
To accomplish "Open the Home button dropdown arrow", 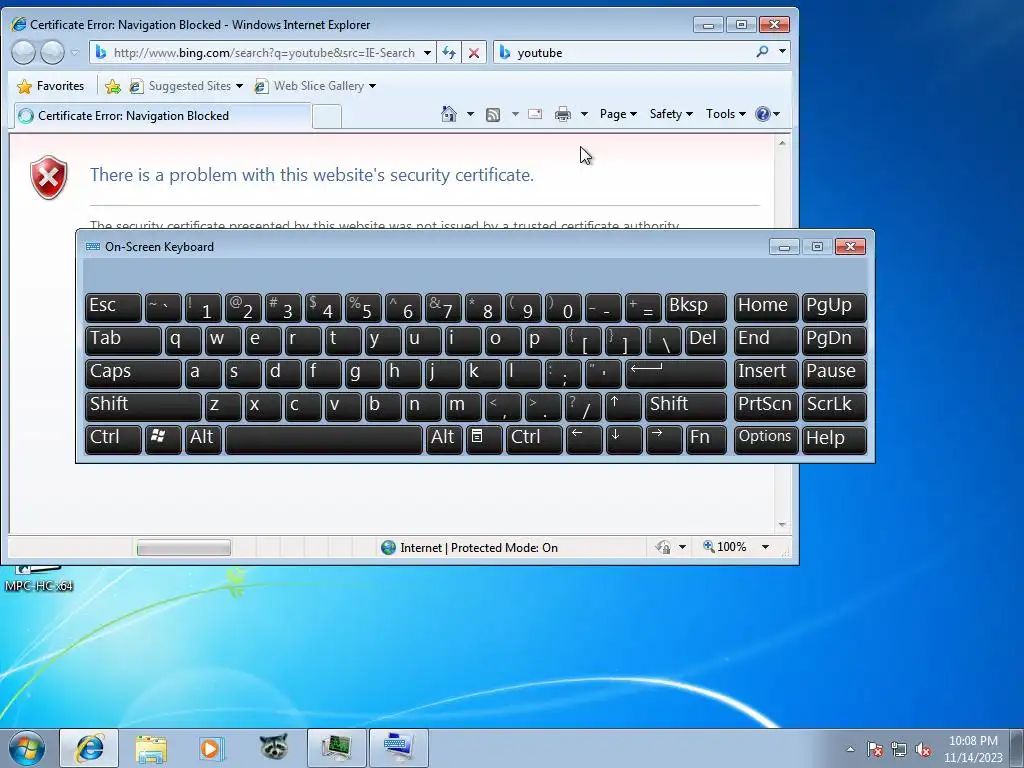I will [470, 114].
